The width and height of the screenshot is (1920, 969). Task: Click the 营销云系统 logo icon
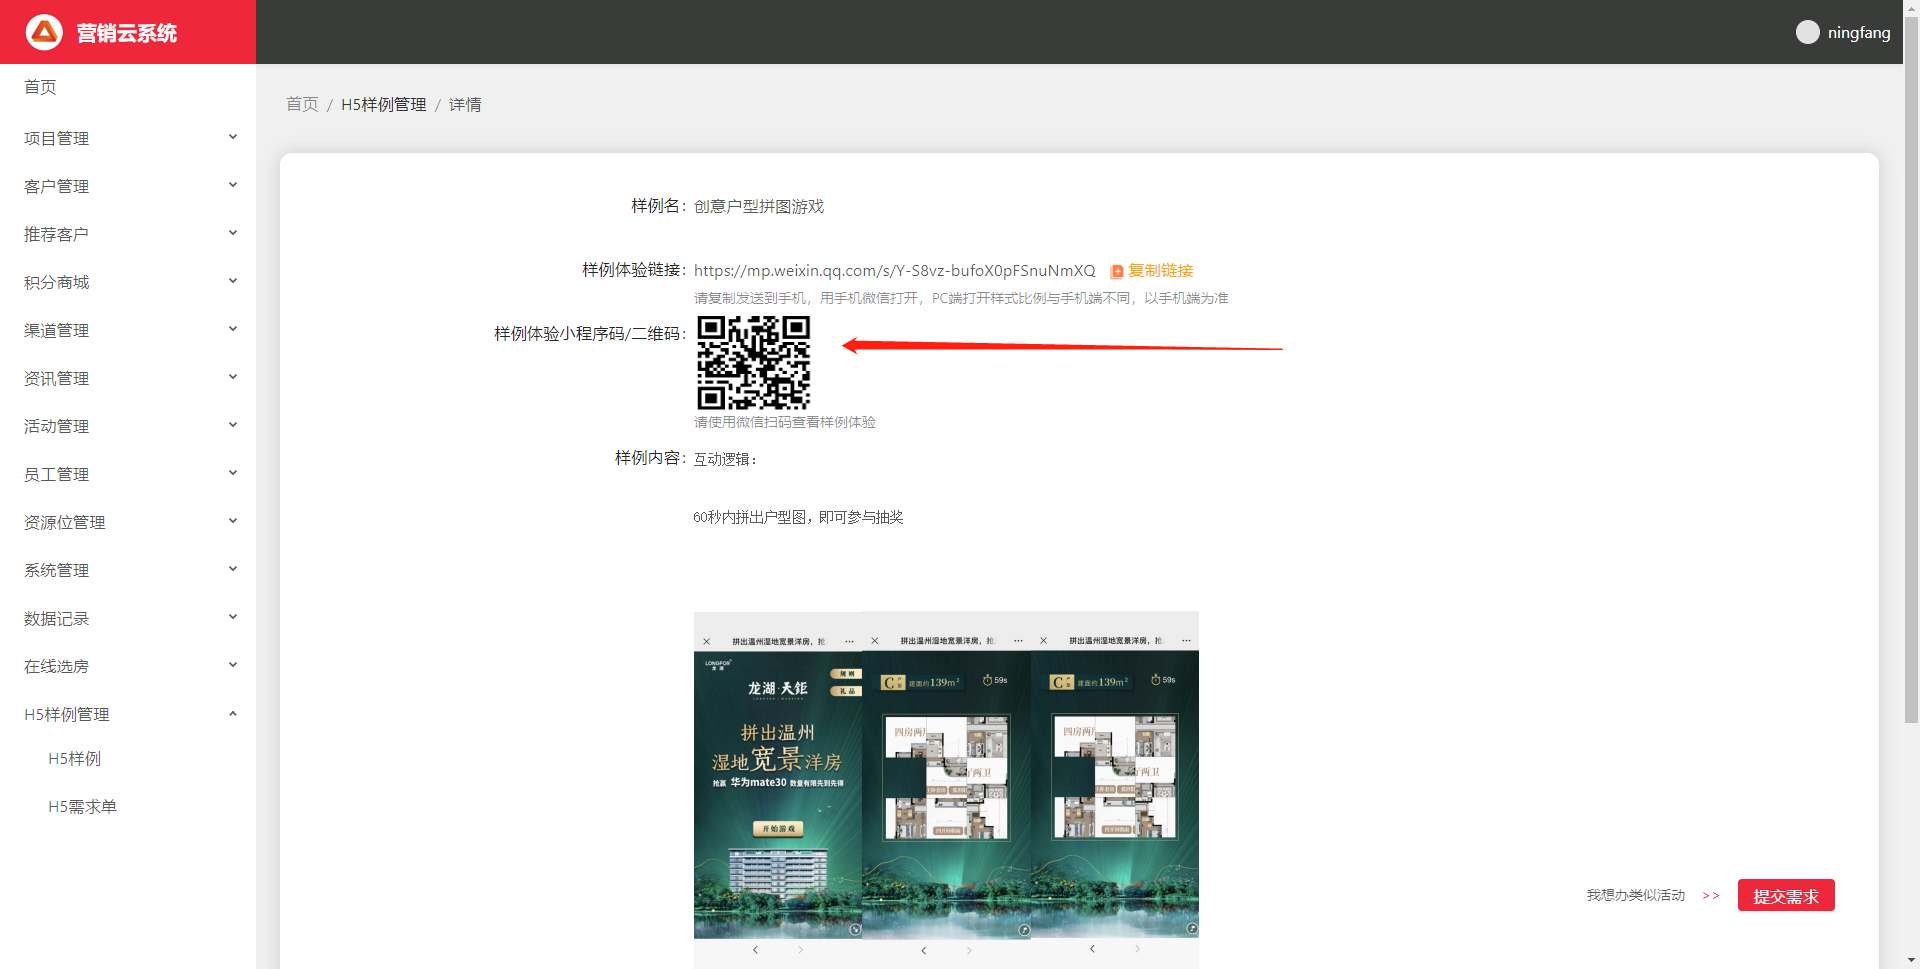pos(44,32)
